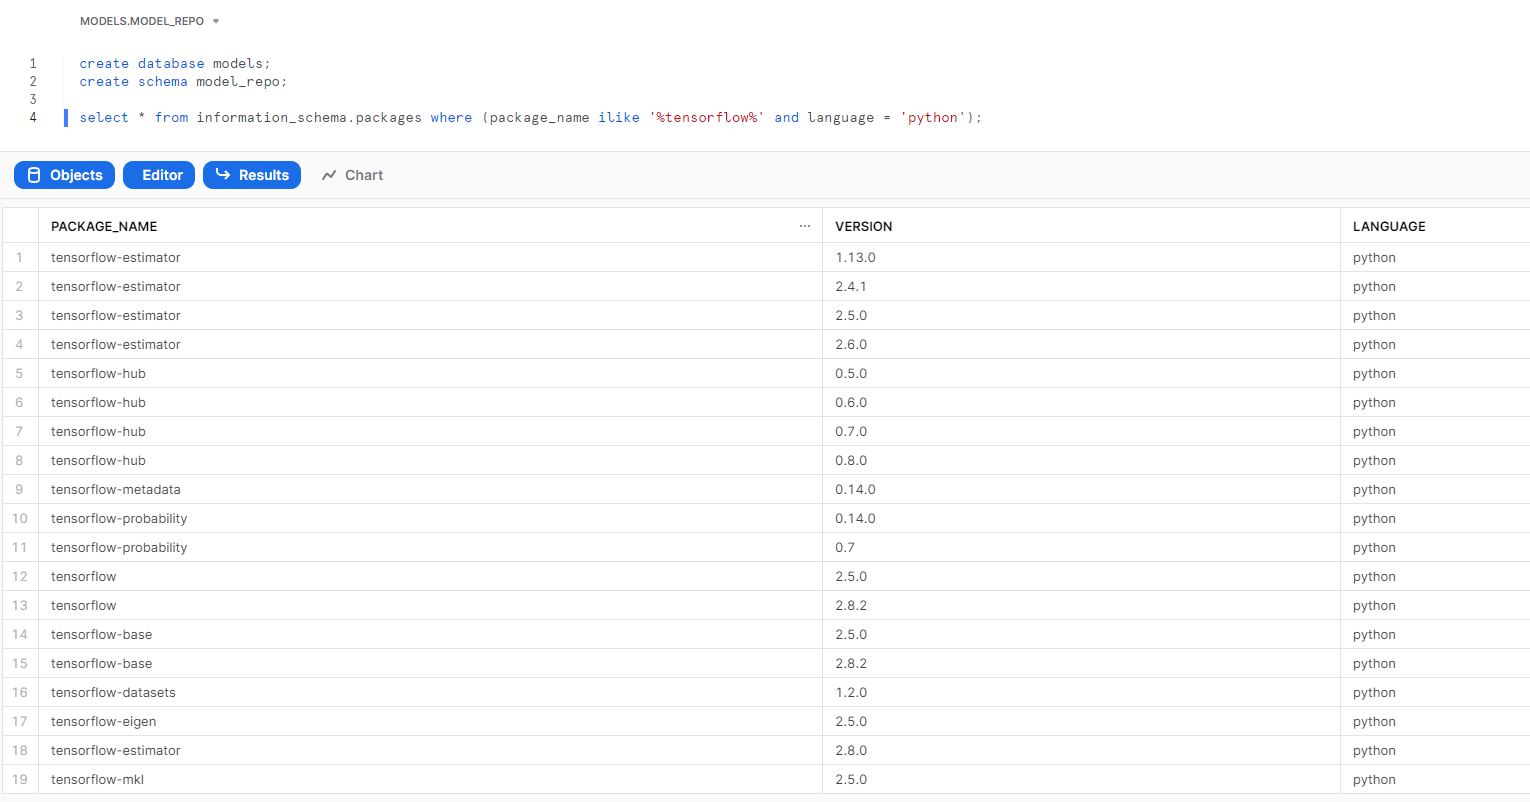The width and height of the screenshot is (1530, 802).
Task: Open PACKAGE_NAME column options menu
Action: (805, 226)
